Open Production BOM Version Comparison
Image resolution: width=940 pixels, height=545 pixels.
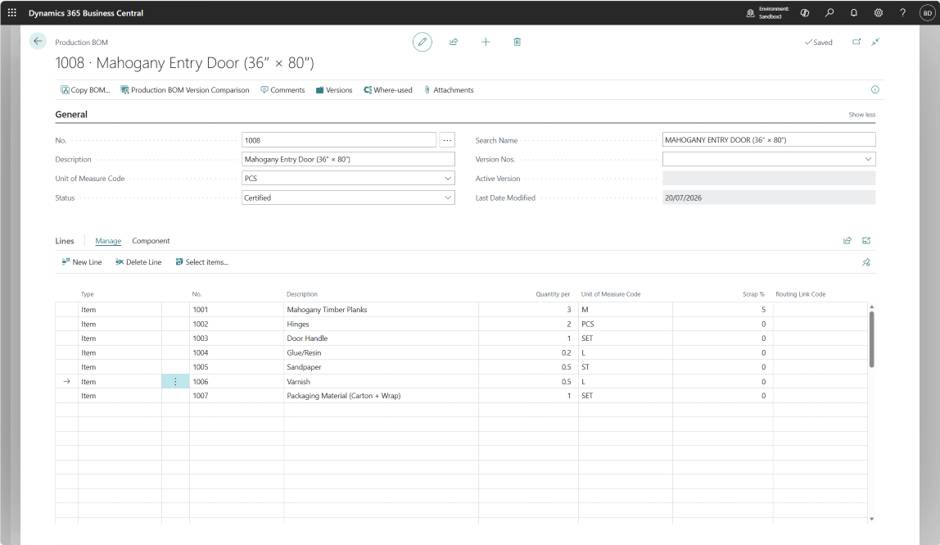click(185, 90)
